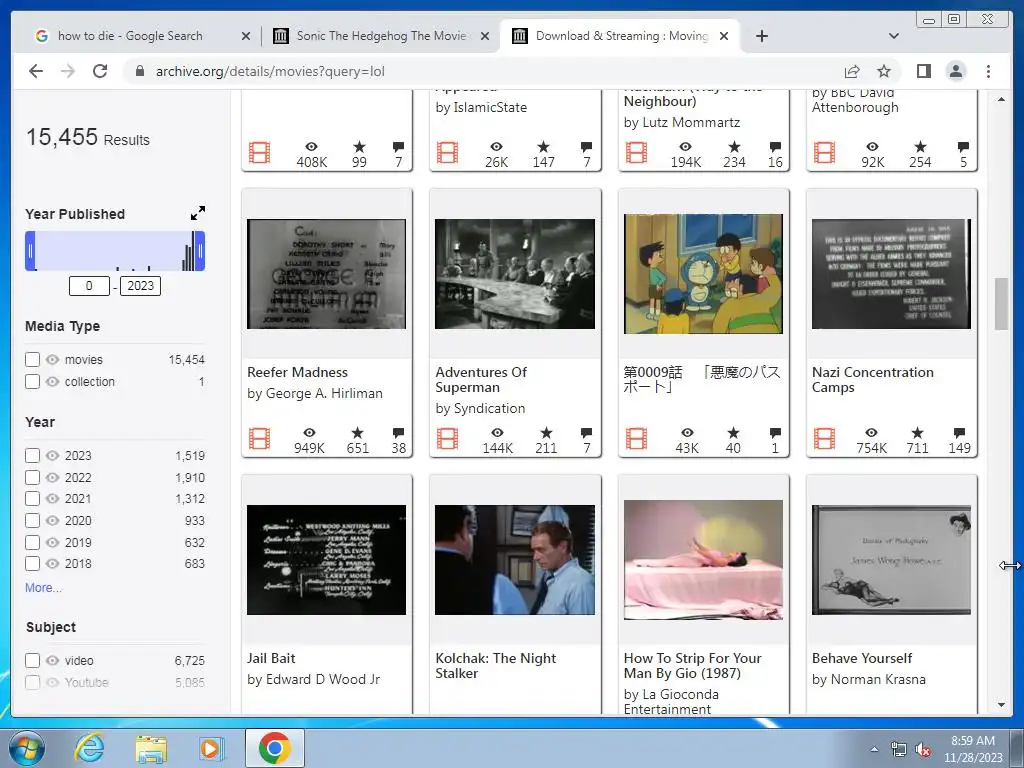Open a new browser tab
1024x768 pixels.
761,36
